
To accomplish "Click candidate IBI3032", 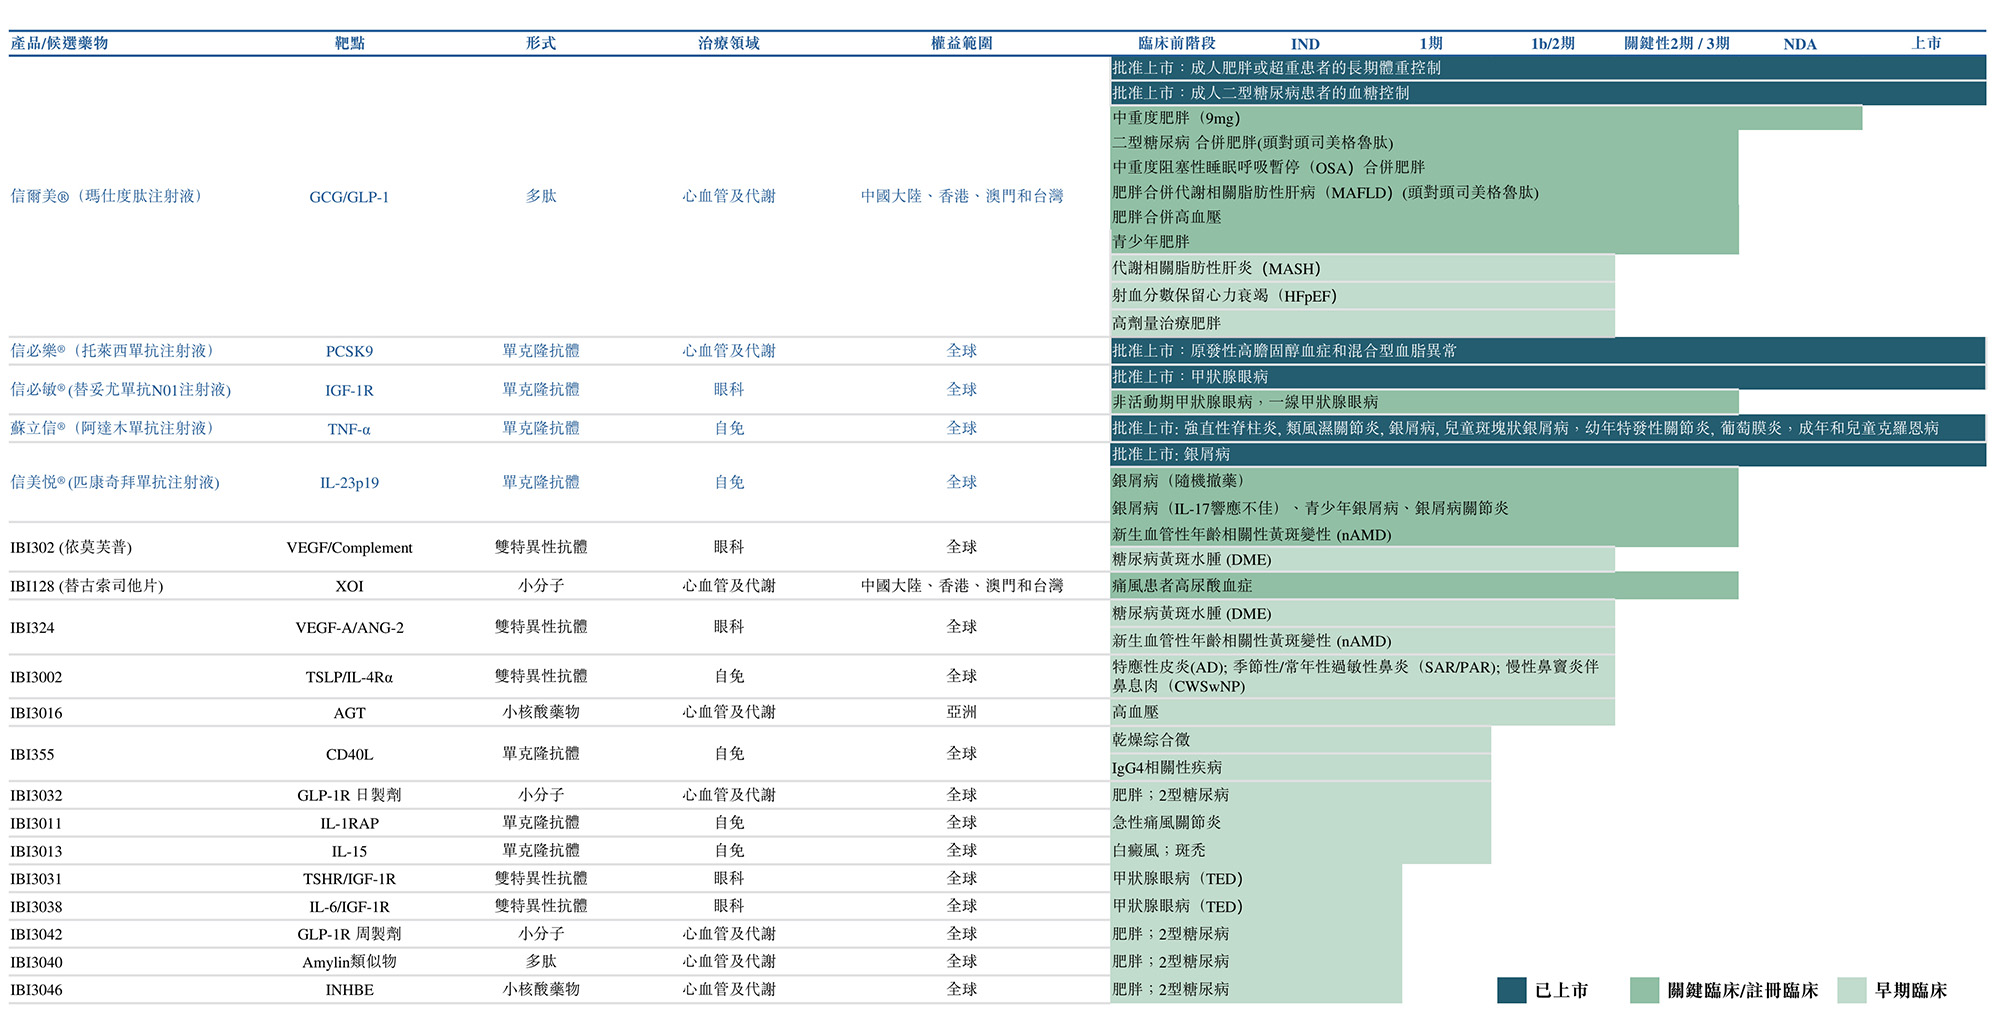I will pyautogui.click(x=36, y=796).
